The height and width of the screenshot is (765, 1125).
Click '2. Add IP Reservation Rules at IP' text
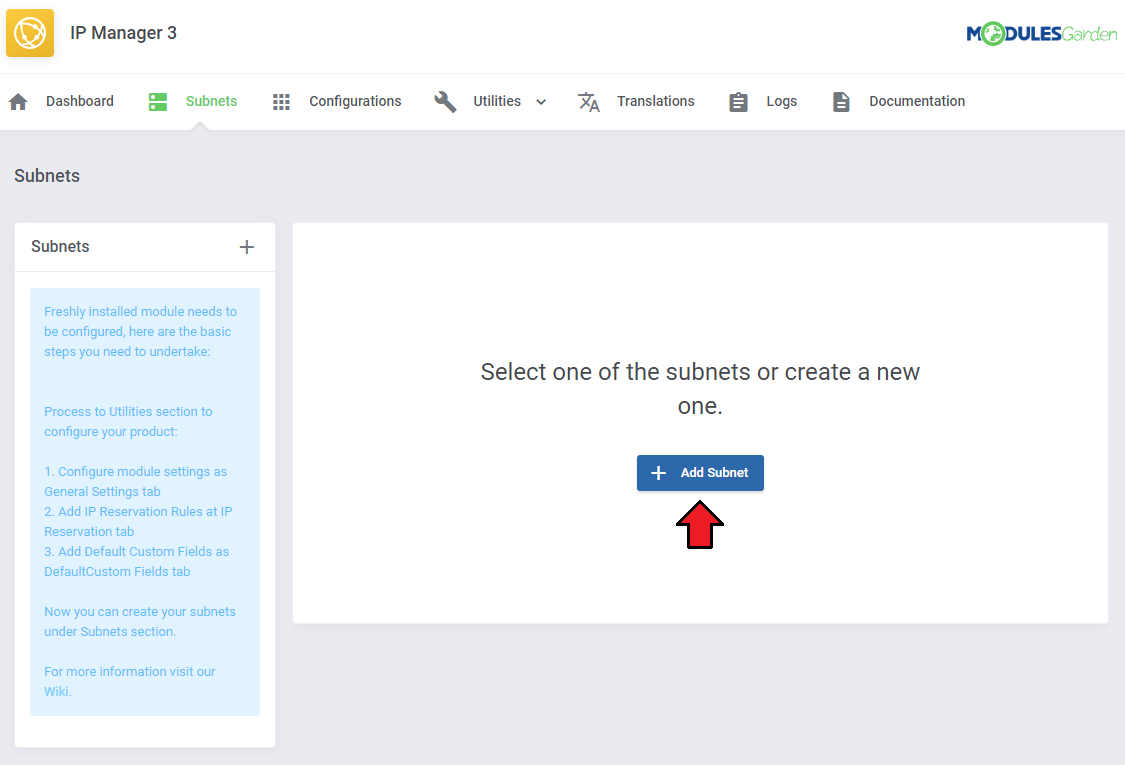(x=138, y=512)
